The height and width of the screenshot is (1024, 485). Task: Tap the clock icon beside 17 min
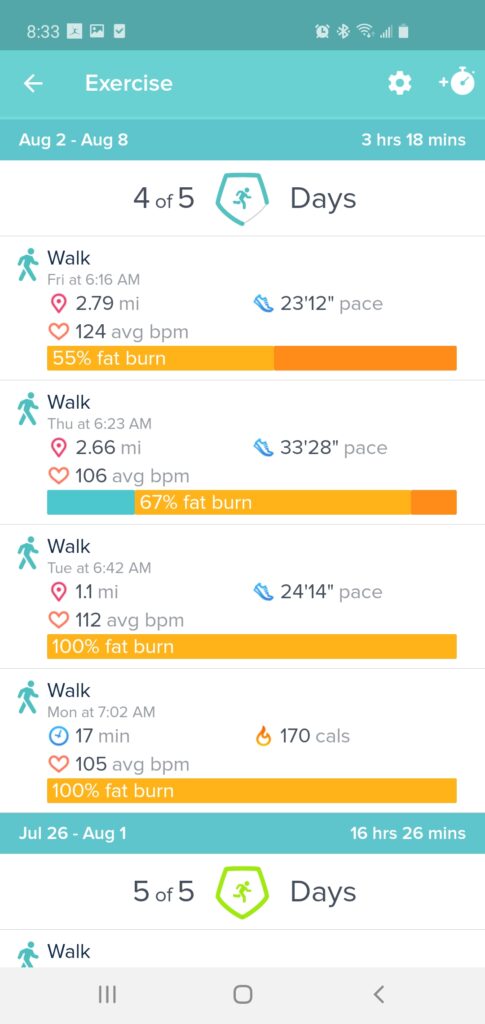59,736
